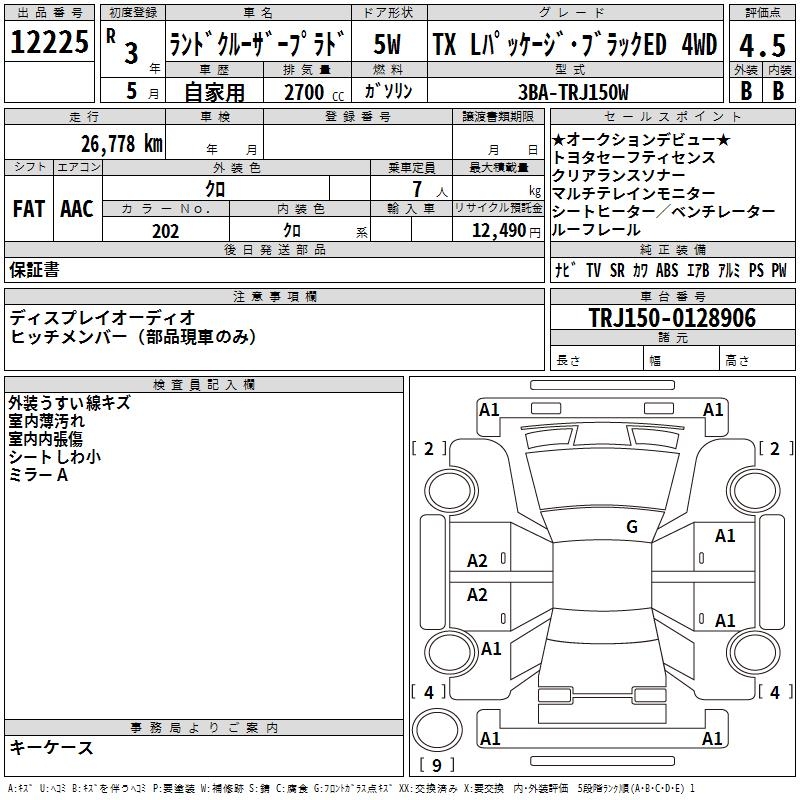The width and height of the screenshot is (800, 800).
Task: Select シートヒーター/ベンチレーター line
Action: 664,211
